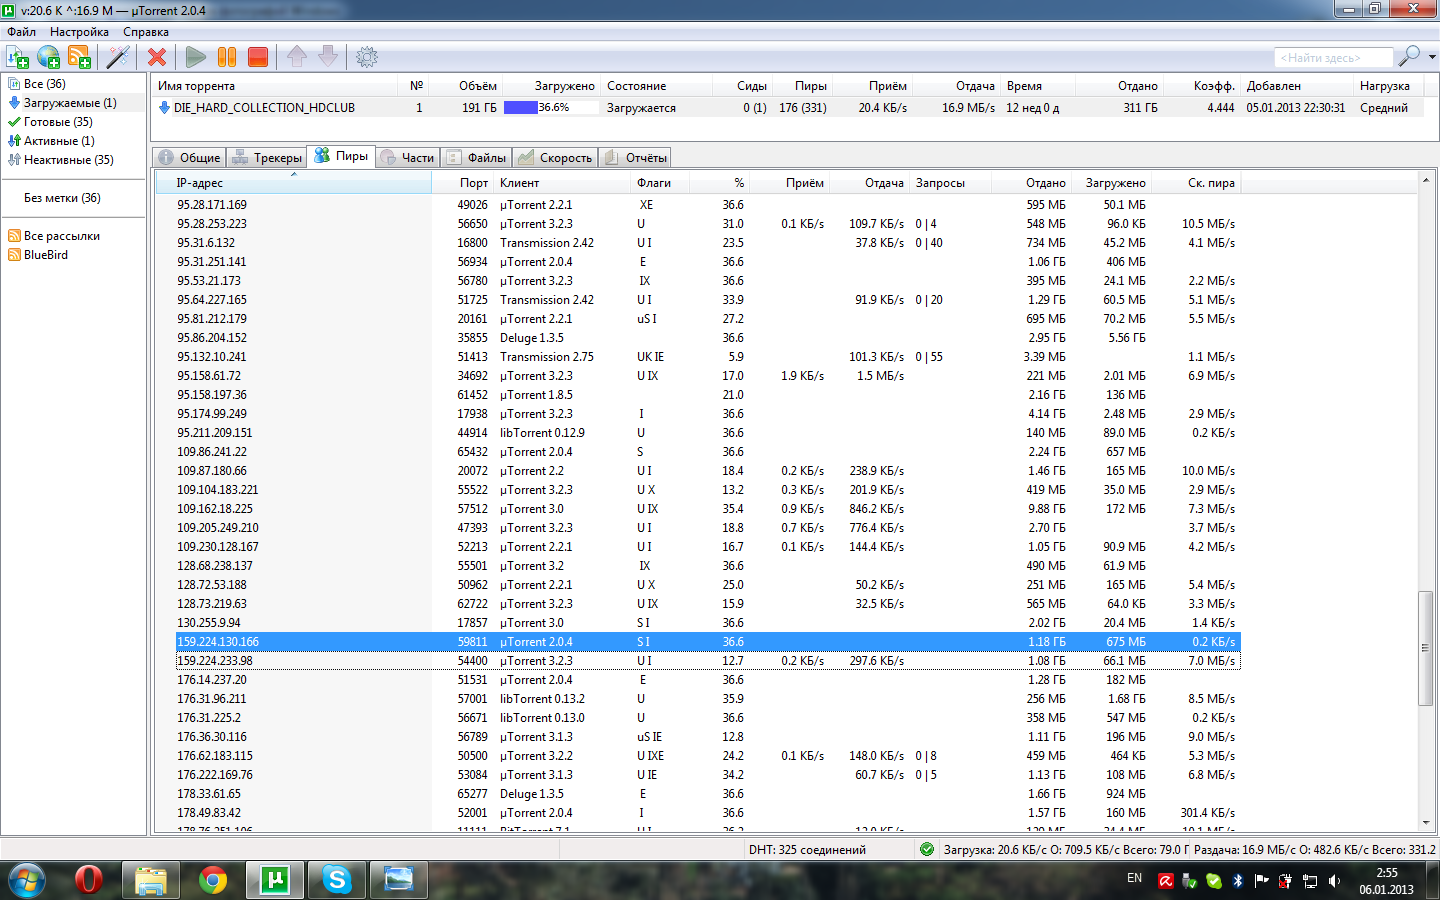The width and height of the screenshot is (1440, 900).
Task: Select peer row 159.224.233.98
Action: click(x=708, y=661)
